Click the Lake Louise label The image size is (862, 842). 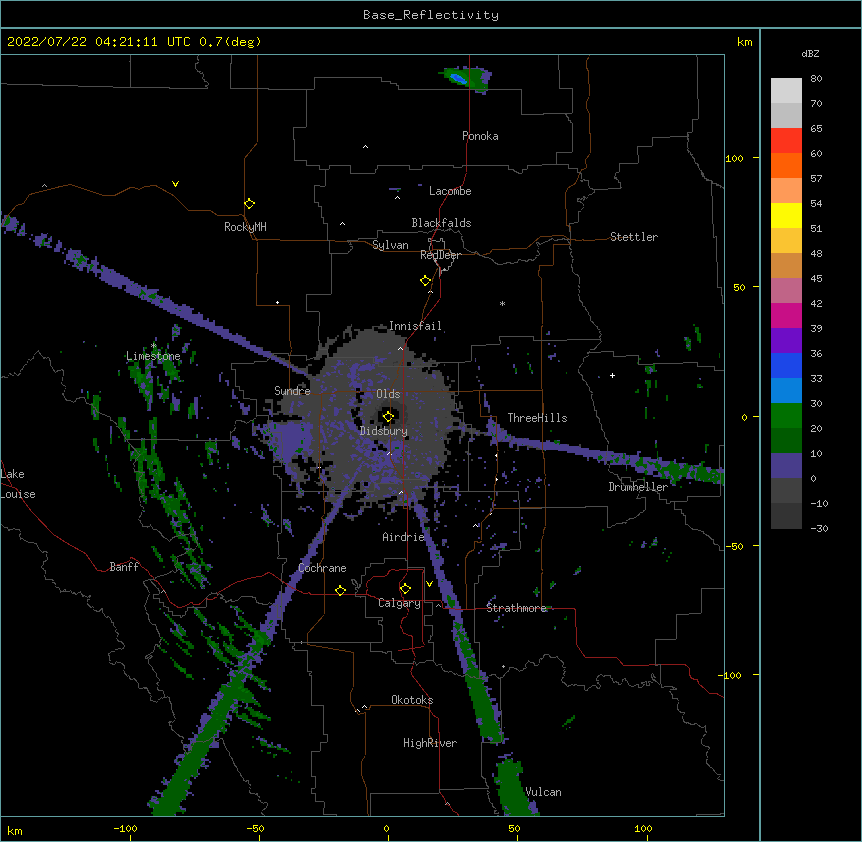(18, 484)
